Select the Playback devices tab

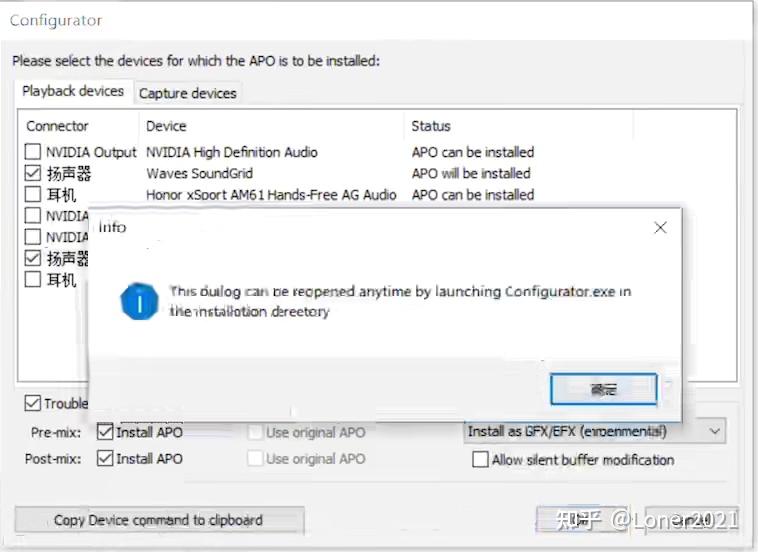(x=73, y=91)
